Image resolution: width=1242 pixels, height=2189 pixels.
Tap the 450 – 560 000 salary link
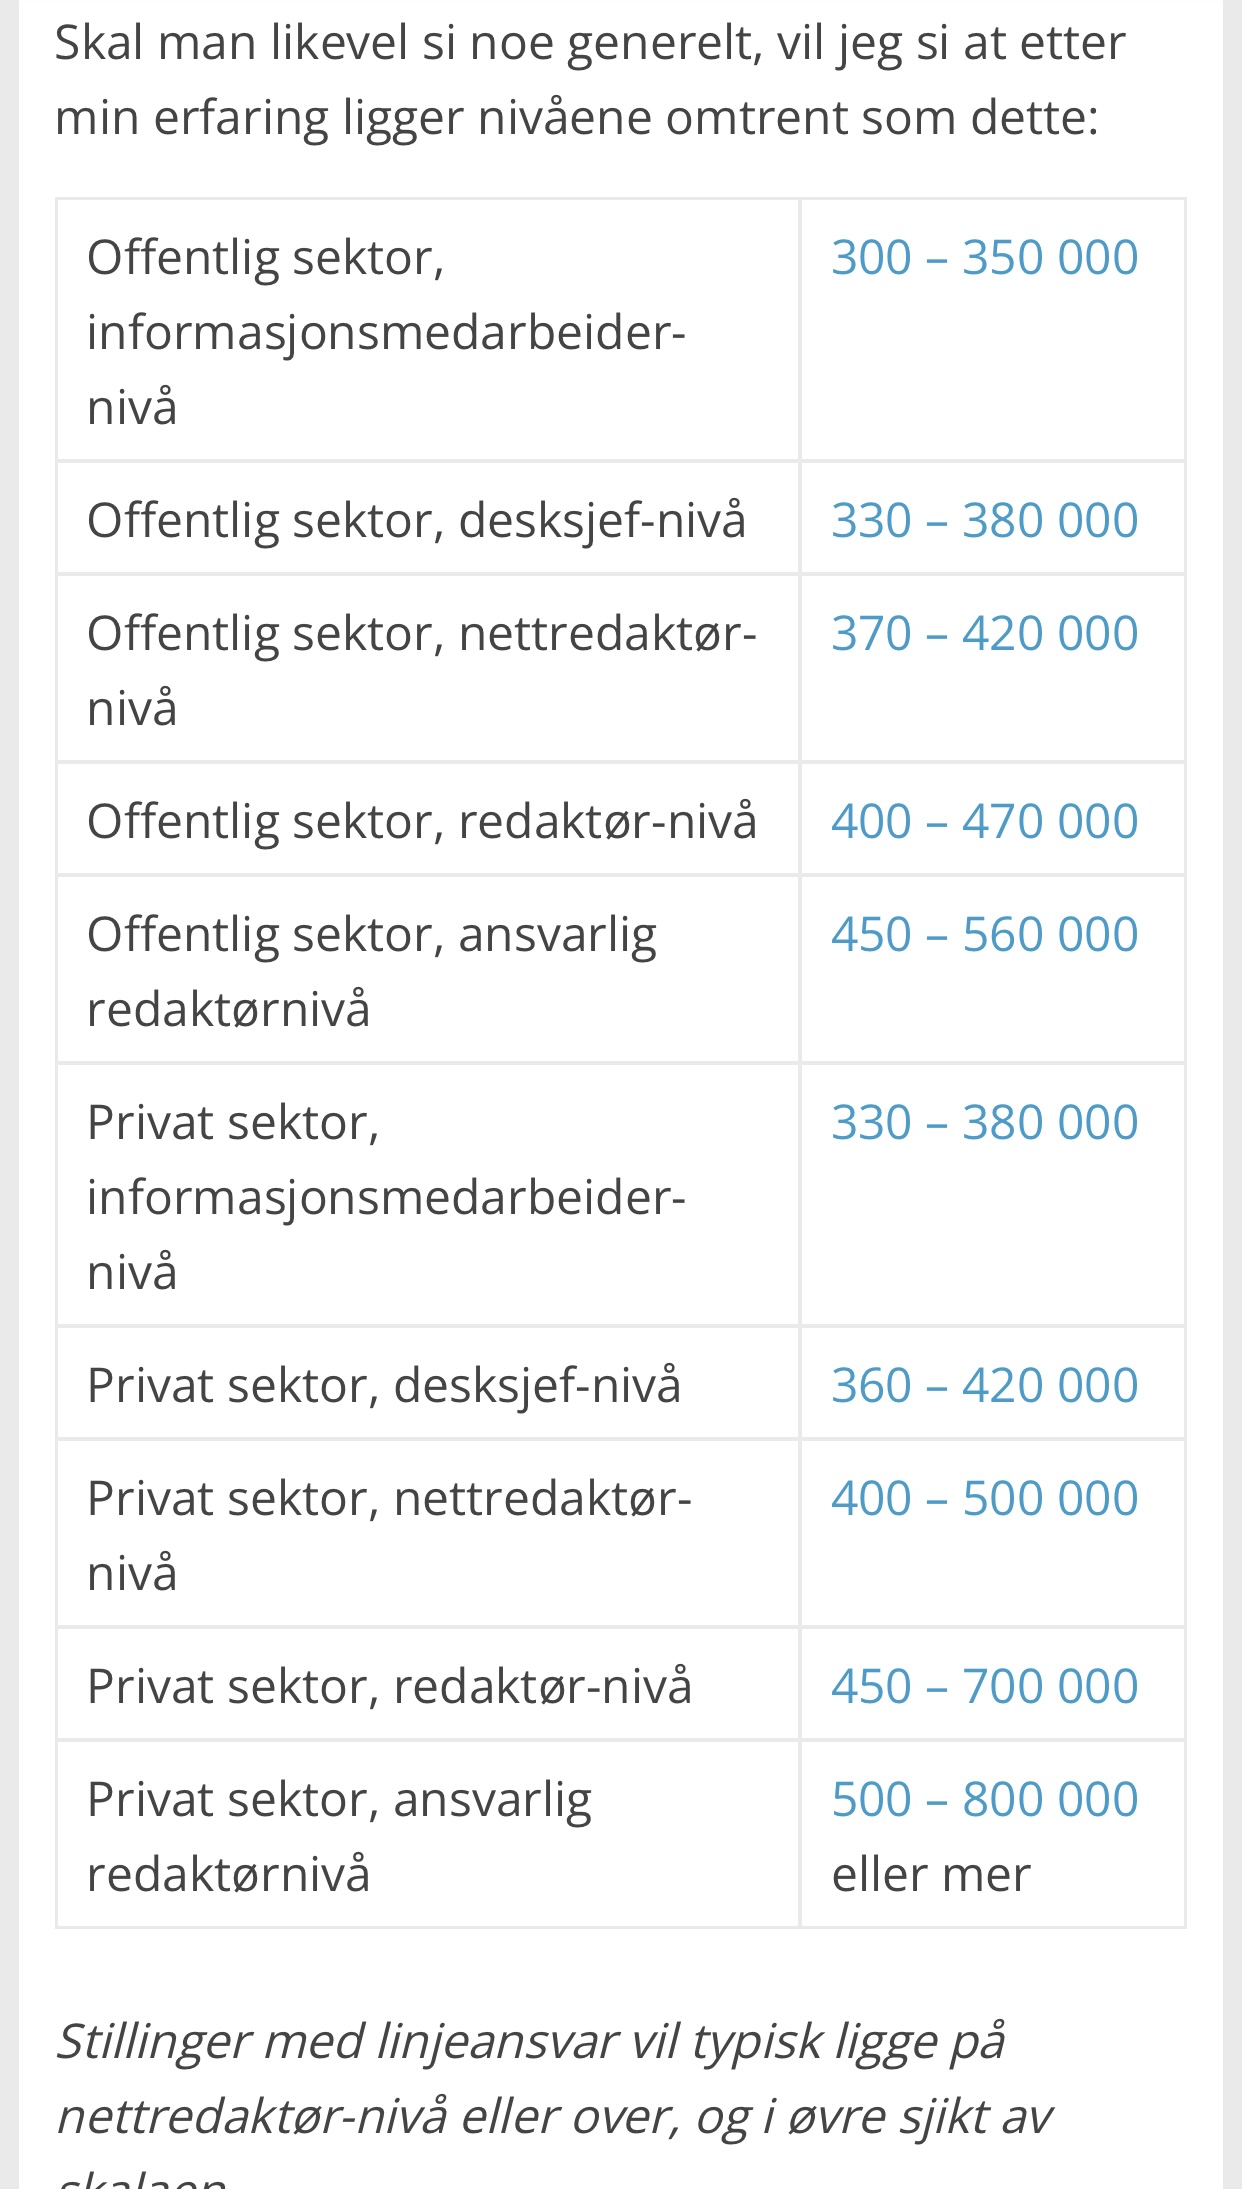984,935
